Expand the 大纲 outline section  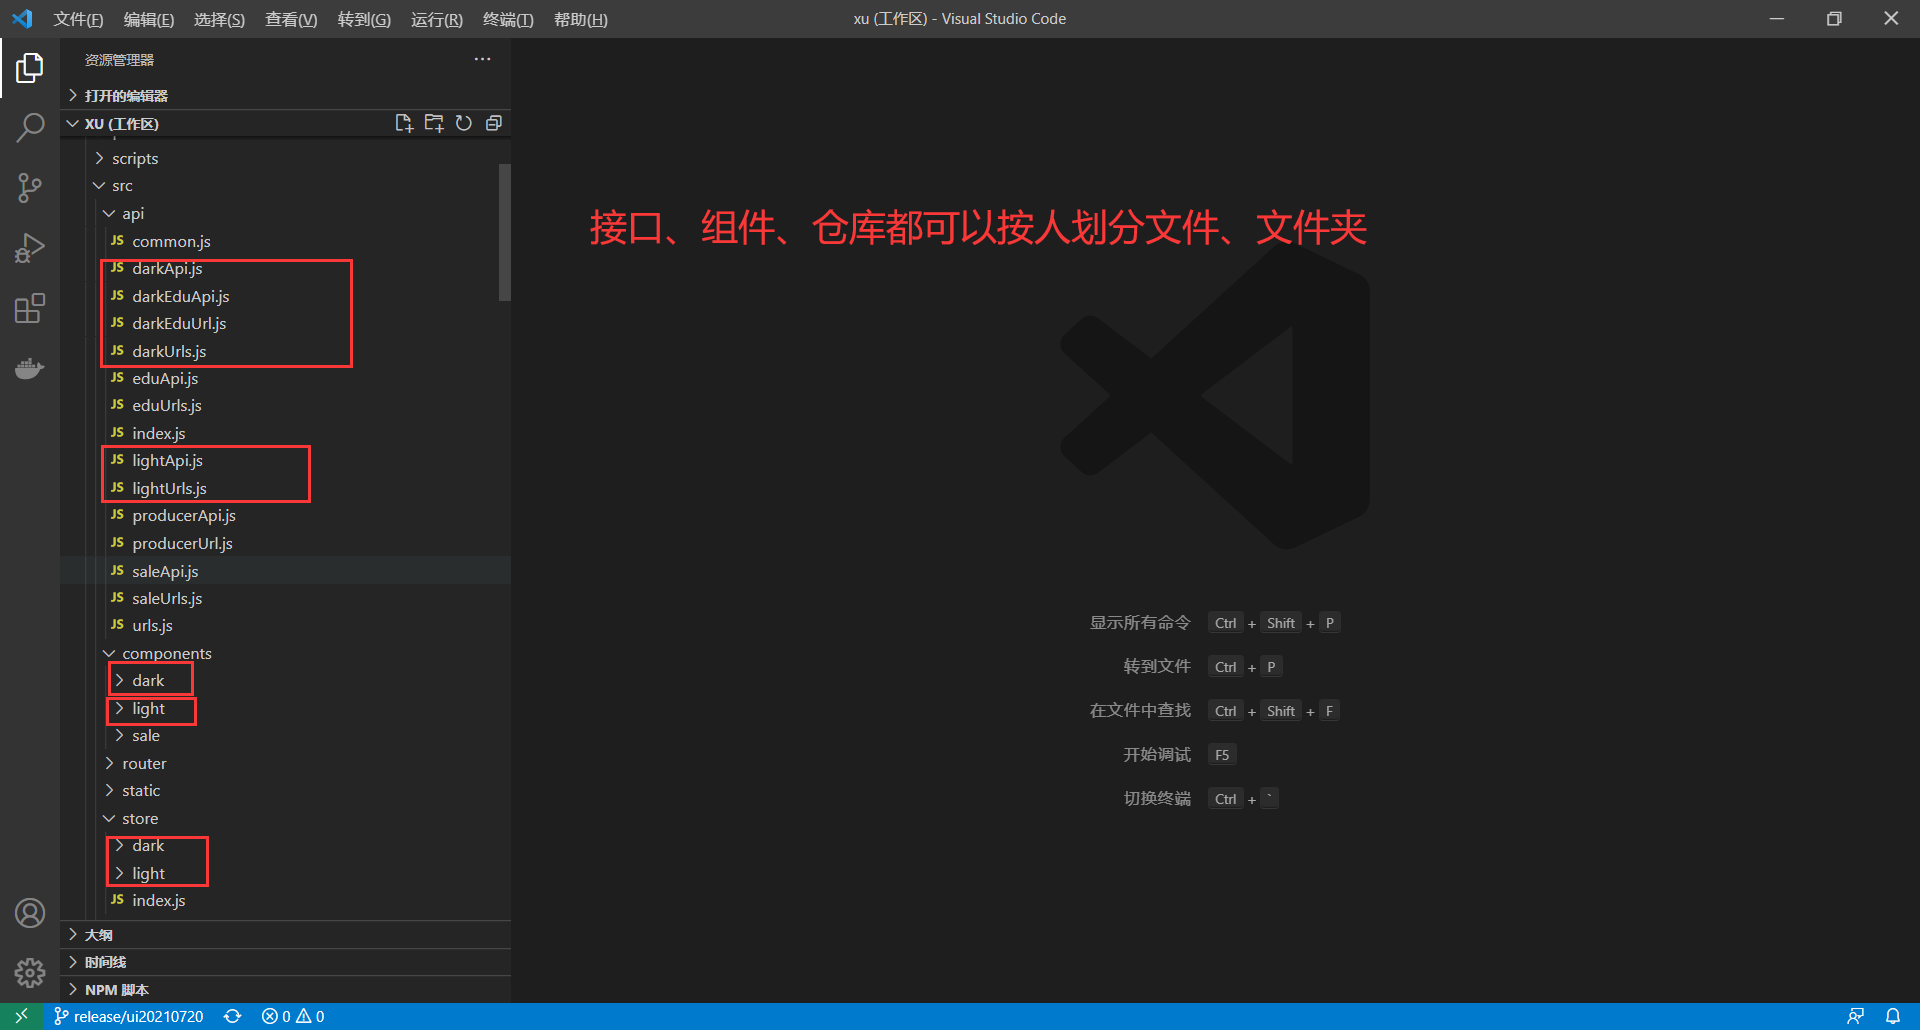tap(285, 934)
